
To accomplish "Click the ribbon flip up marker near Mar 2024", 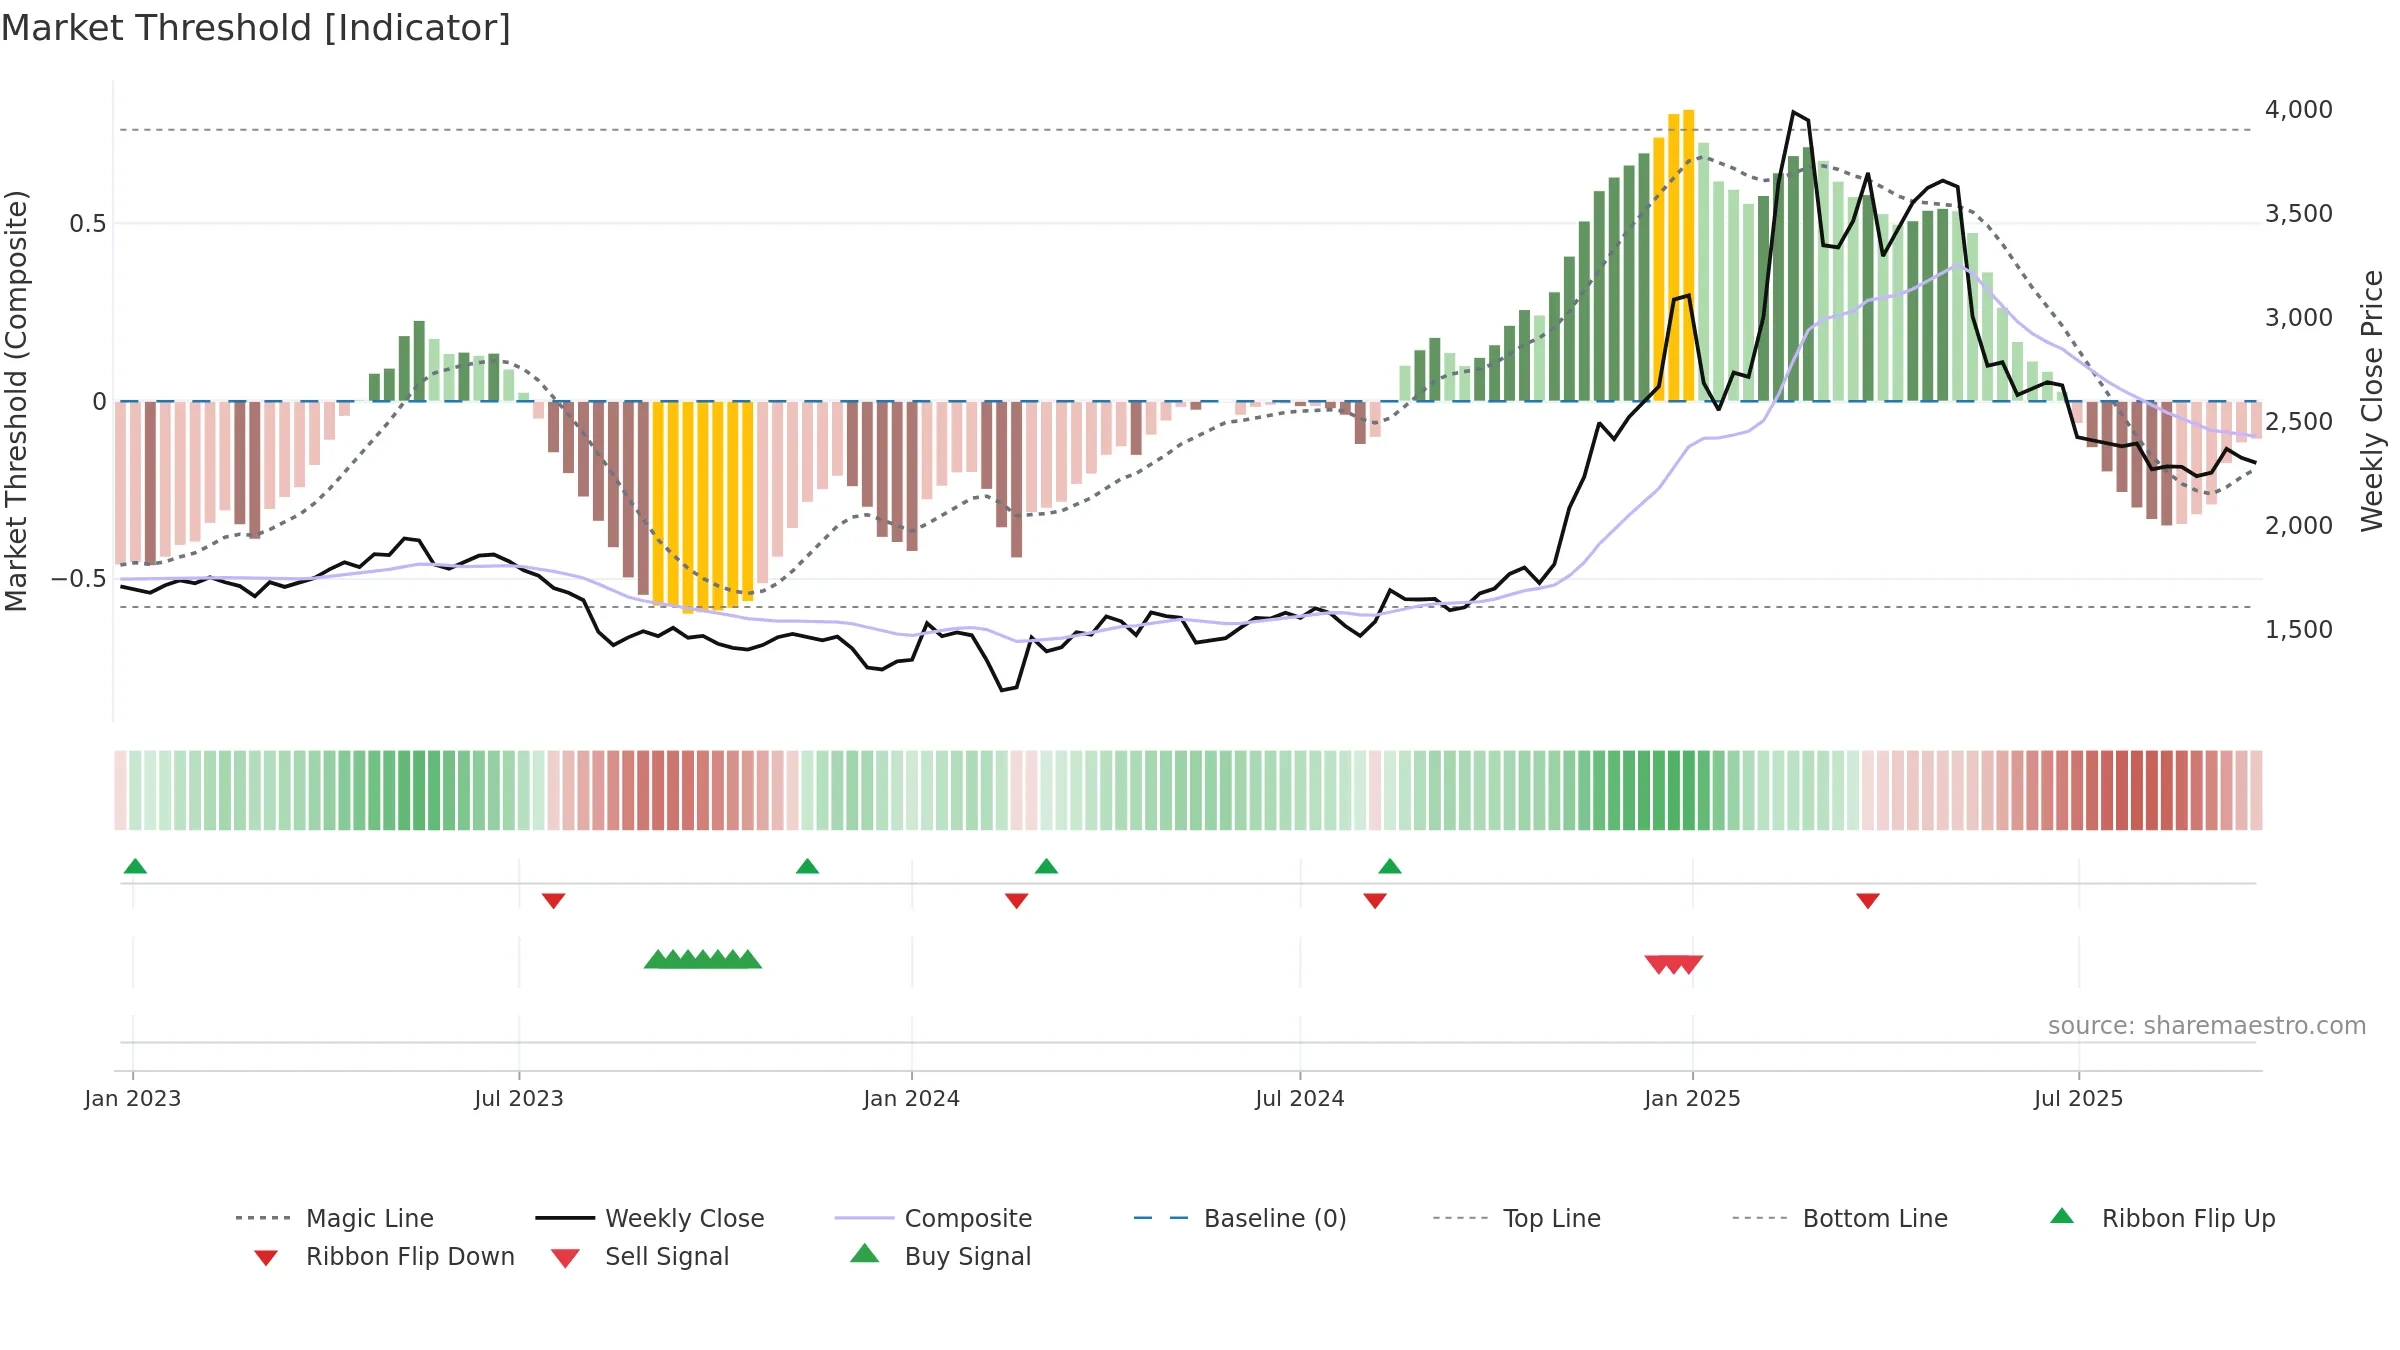I will point(1046,866).
